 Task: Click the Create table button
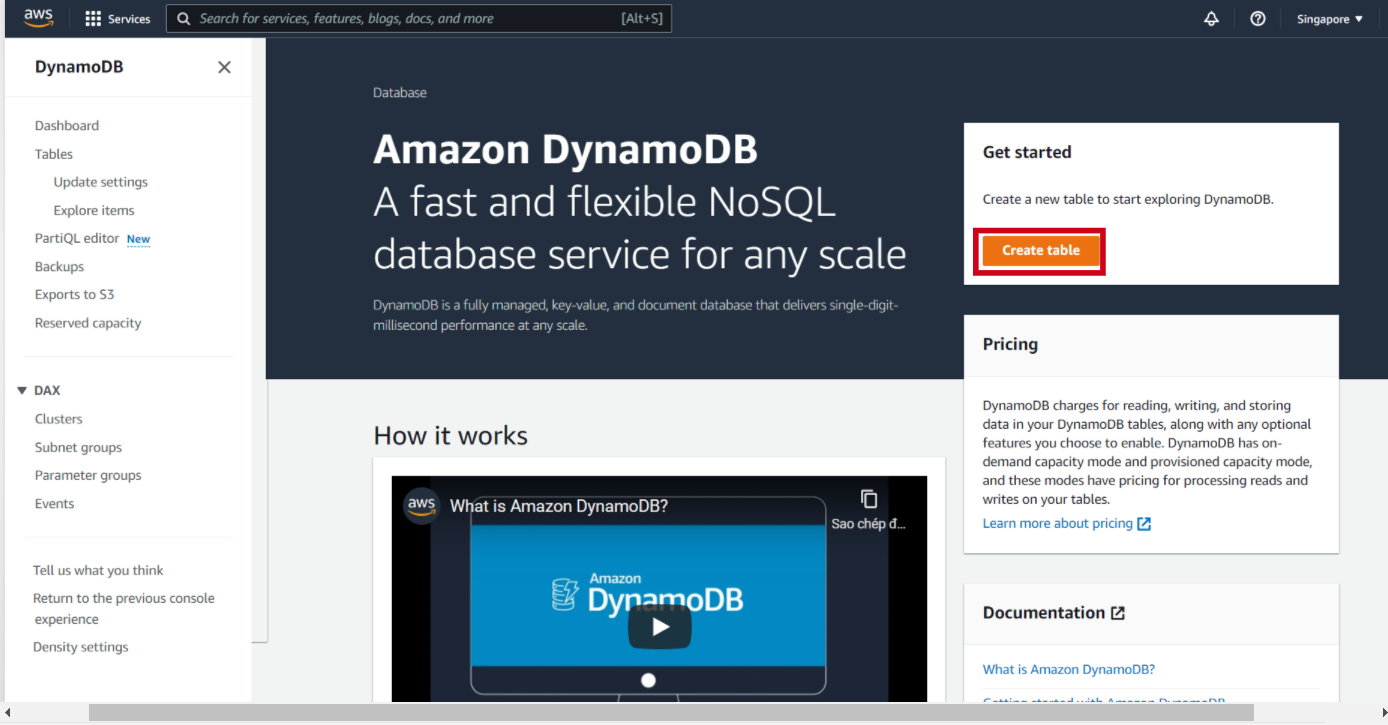[x=1040, y=250]
